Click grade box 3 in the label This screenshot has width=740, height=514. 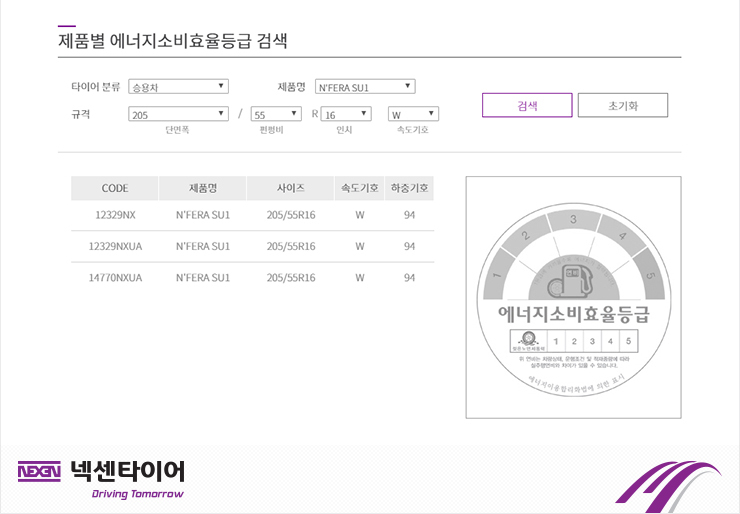(x=592, y=341)
